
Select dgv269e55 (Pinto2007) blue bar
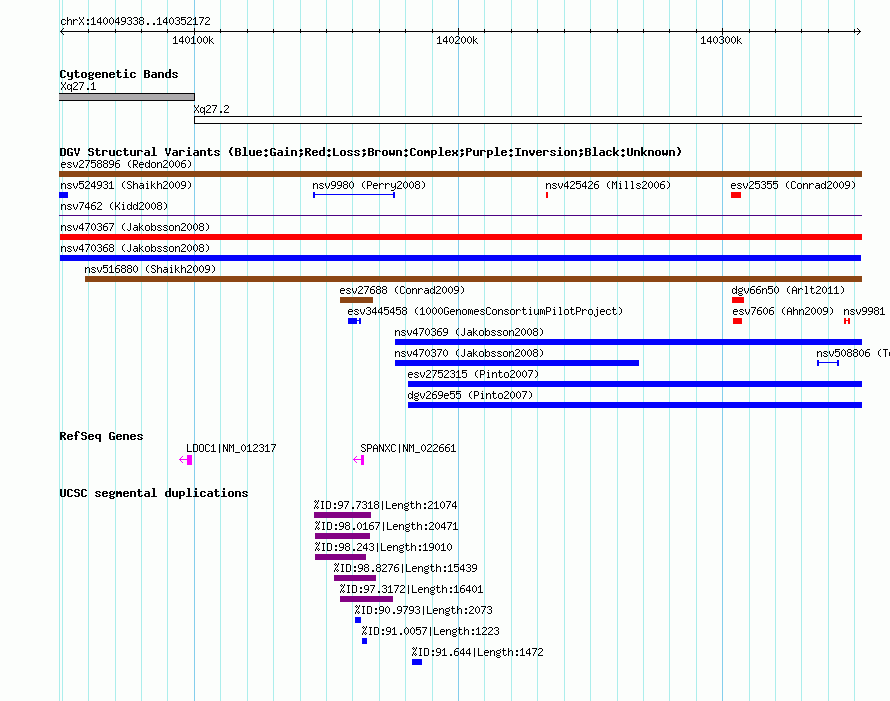coord(635,405)
